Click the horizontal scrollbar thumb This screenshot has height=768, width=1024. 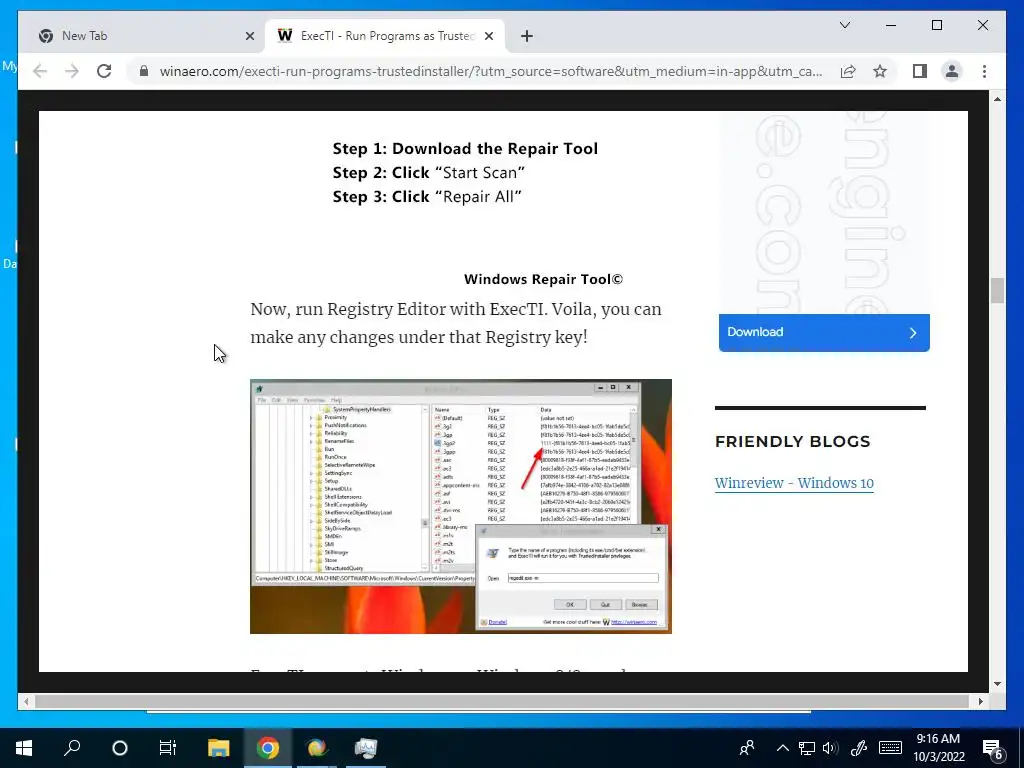[502, 701]
